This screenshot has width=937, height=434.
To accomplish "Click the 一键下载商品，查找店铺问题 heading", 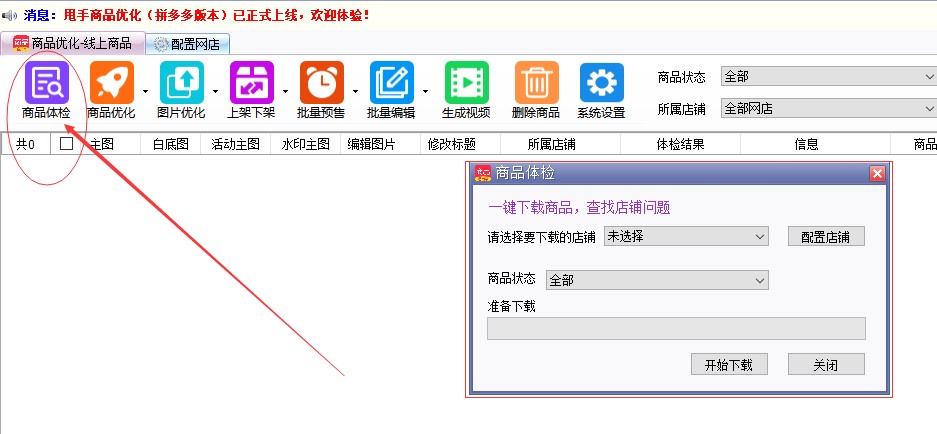I will click(x=579, y=207).
